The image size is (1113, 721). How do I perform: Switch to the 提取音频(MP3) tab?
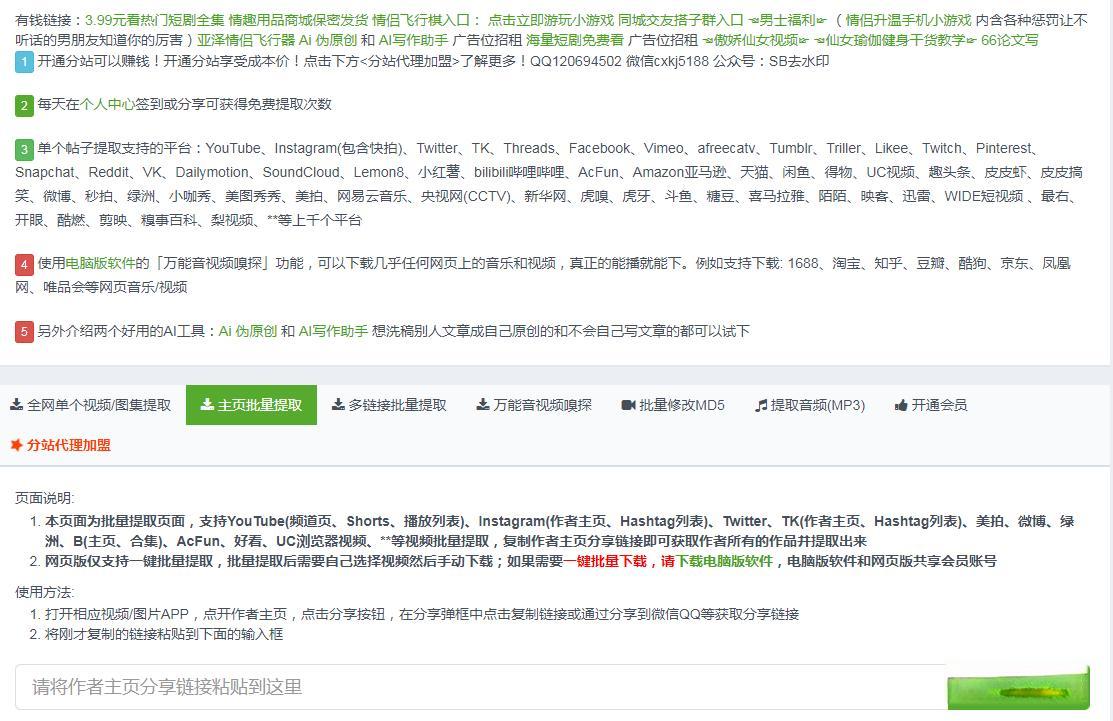point(810,405)
